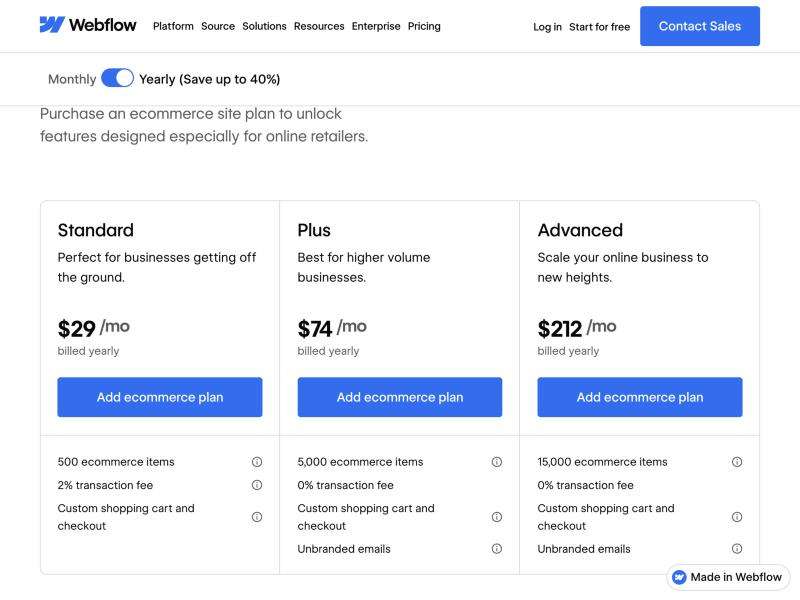This screenshot has height=600, width=800.
Task: Click Plus plan '0% transaction fee' text
Action: click(345, 485)
